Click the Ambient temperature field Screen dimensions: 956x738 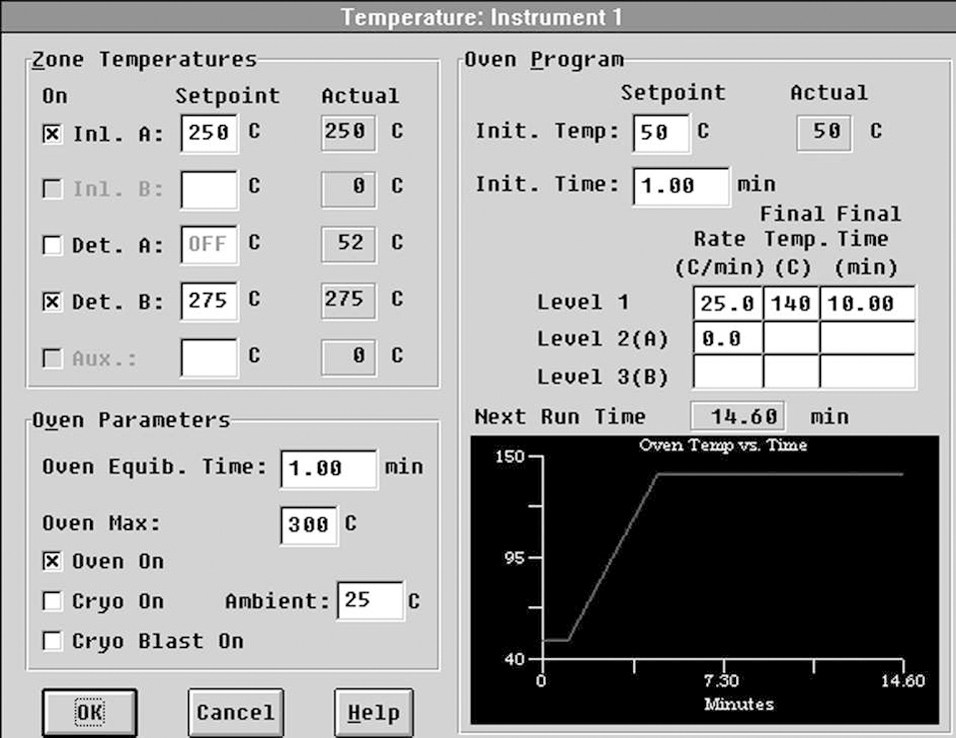coord(370,601)
